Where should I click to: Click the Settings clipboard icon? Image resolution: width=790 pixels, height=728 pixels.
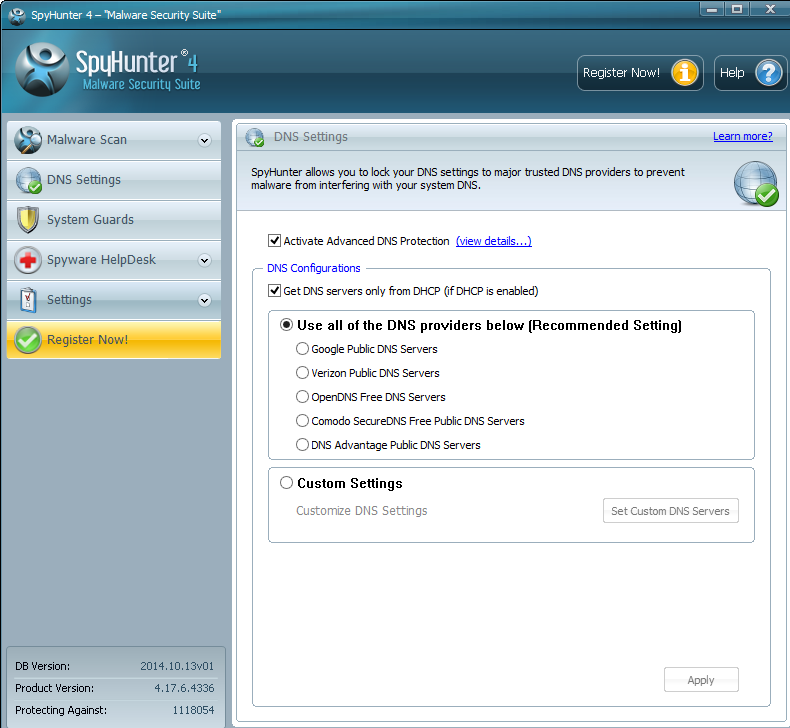tap(28, 300)
